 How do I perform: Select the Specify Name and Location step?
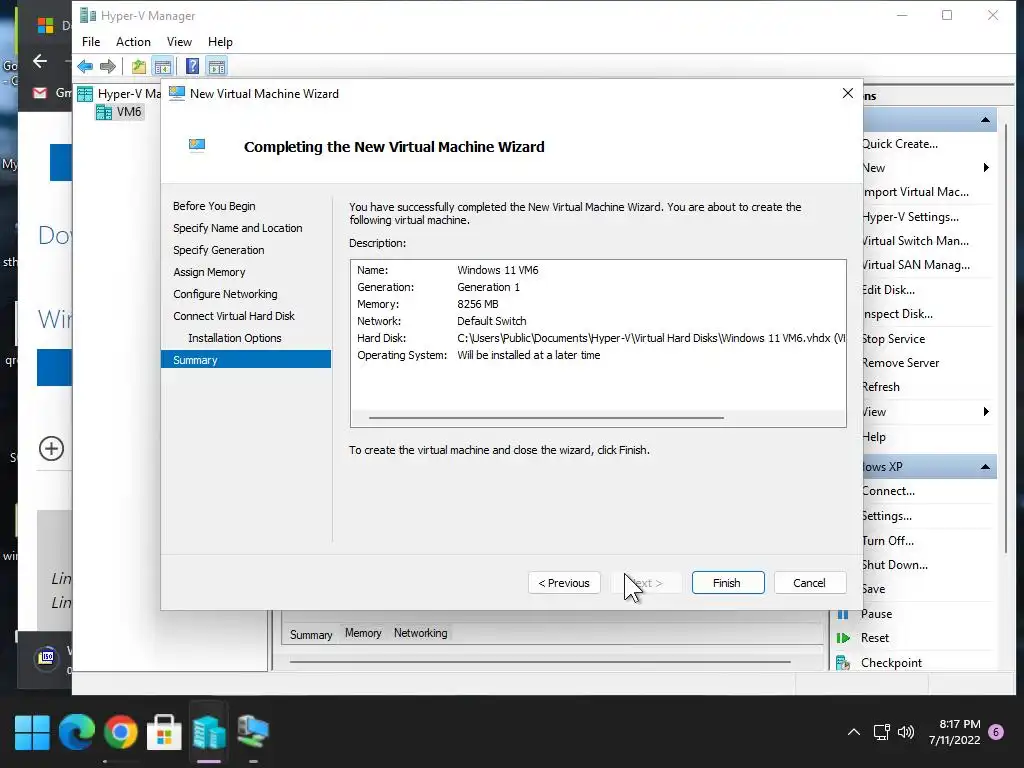[x=238, y=229]
